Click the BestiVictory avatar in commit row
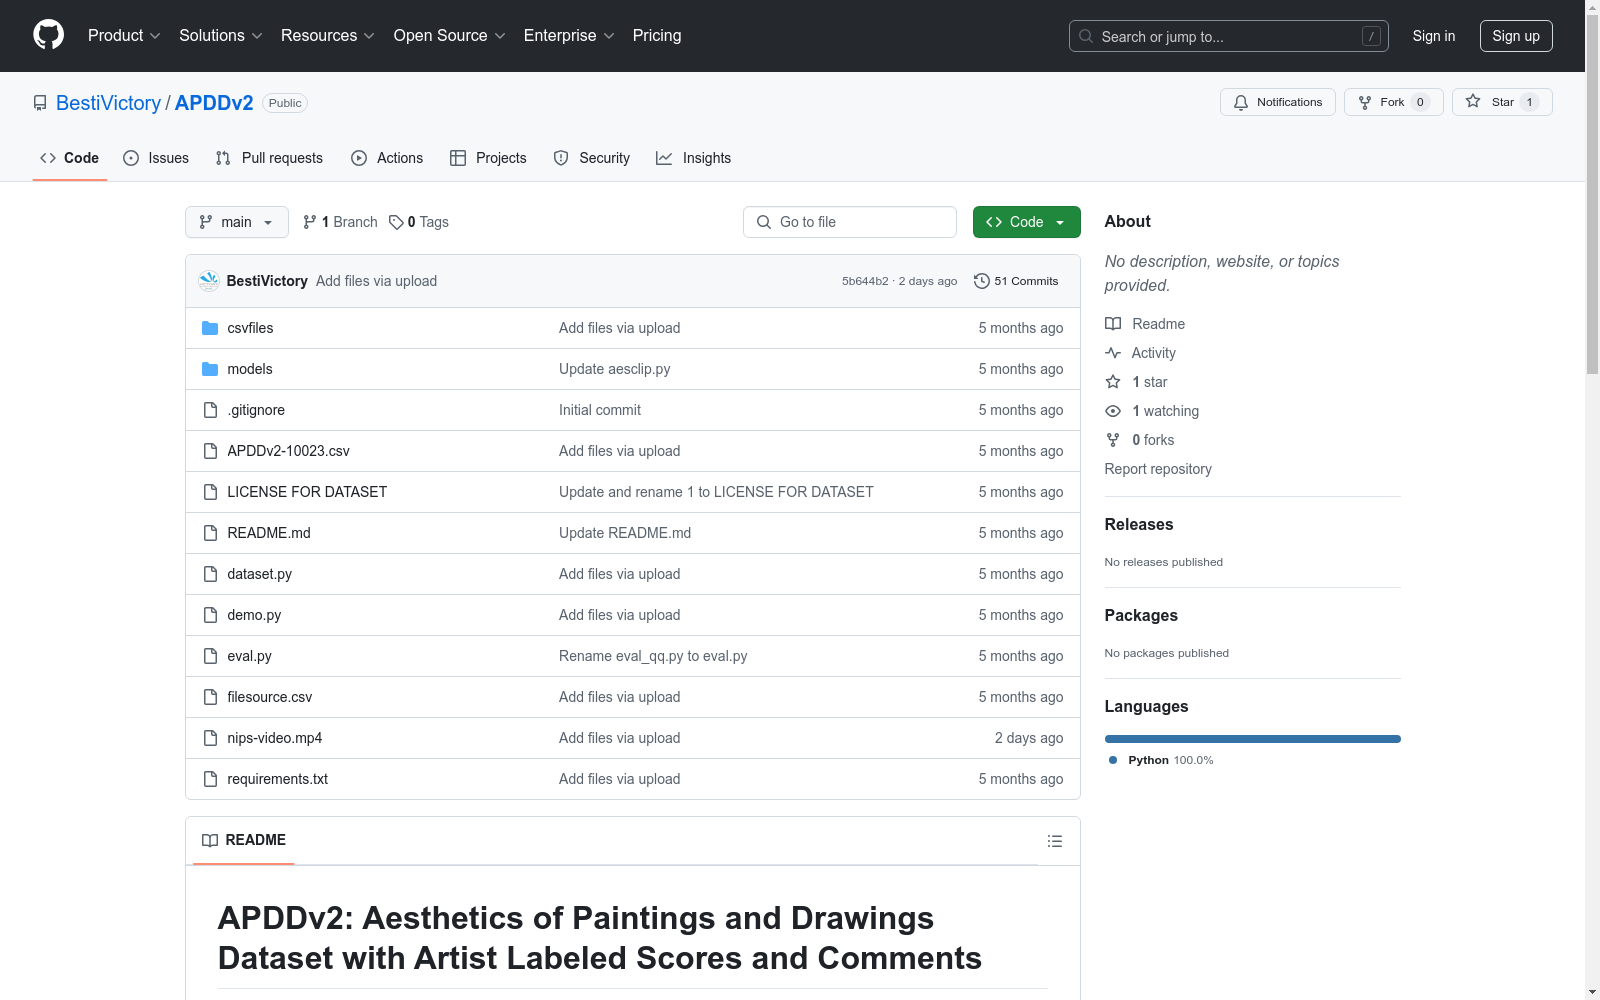The image size is (1600, 1000). 209,281
